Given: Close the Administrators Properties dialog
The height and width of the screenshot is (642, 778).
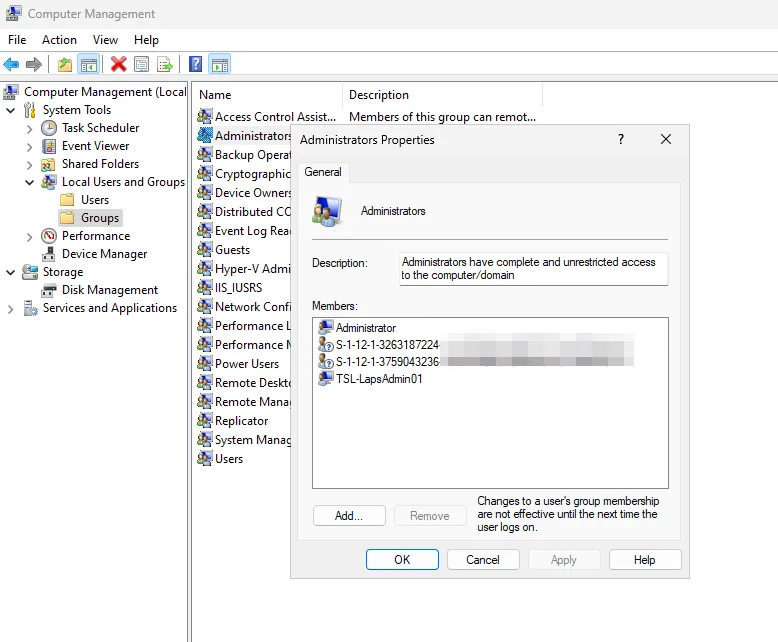Looking at the screenshot, I should click(x=666, y=139).
